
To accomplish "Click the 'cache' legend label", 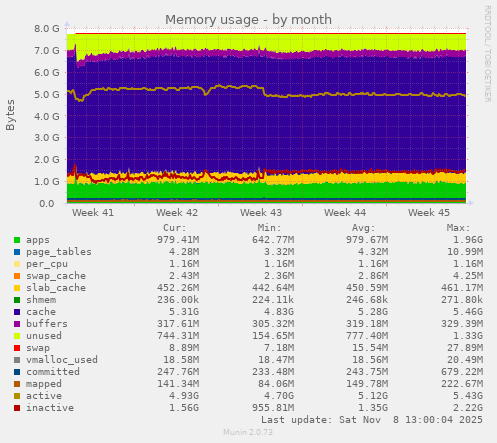I will 41,312.
